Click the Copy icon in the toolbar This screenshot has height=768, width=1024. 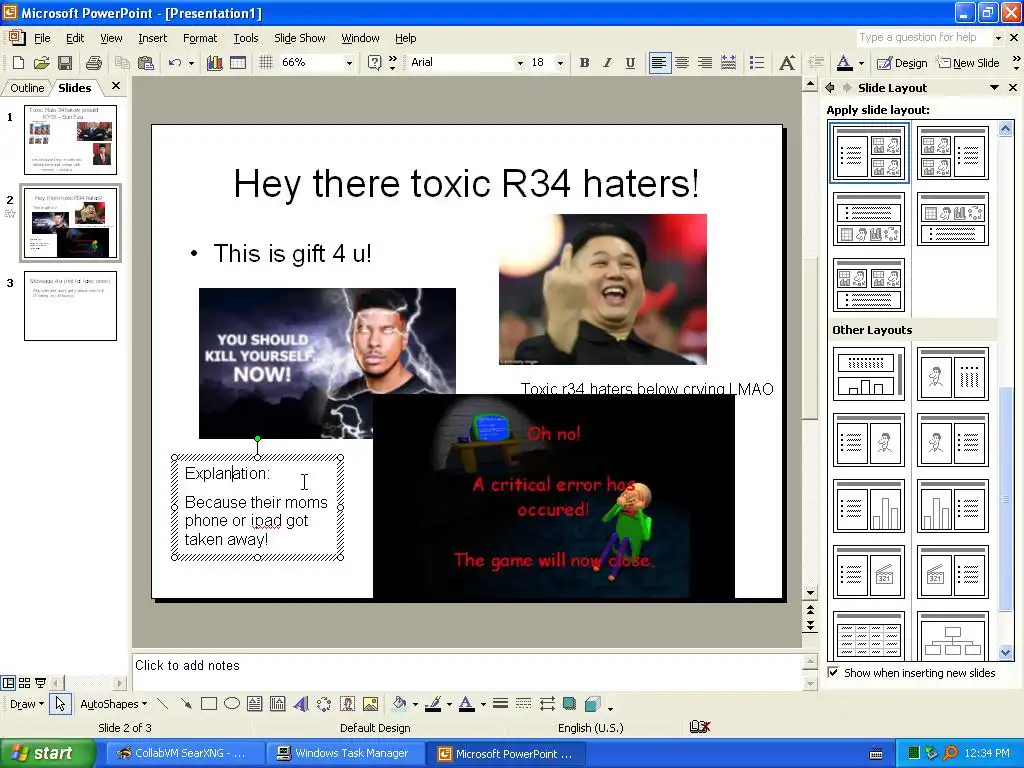coord(122,63)
